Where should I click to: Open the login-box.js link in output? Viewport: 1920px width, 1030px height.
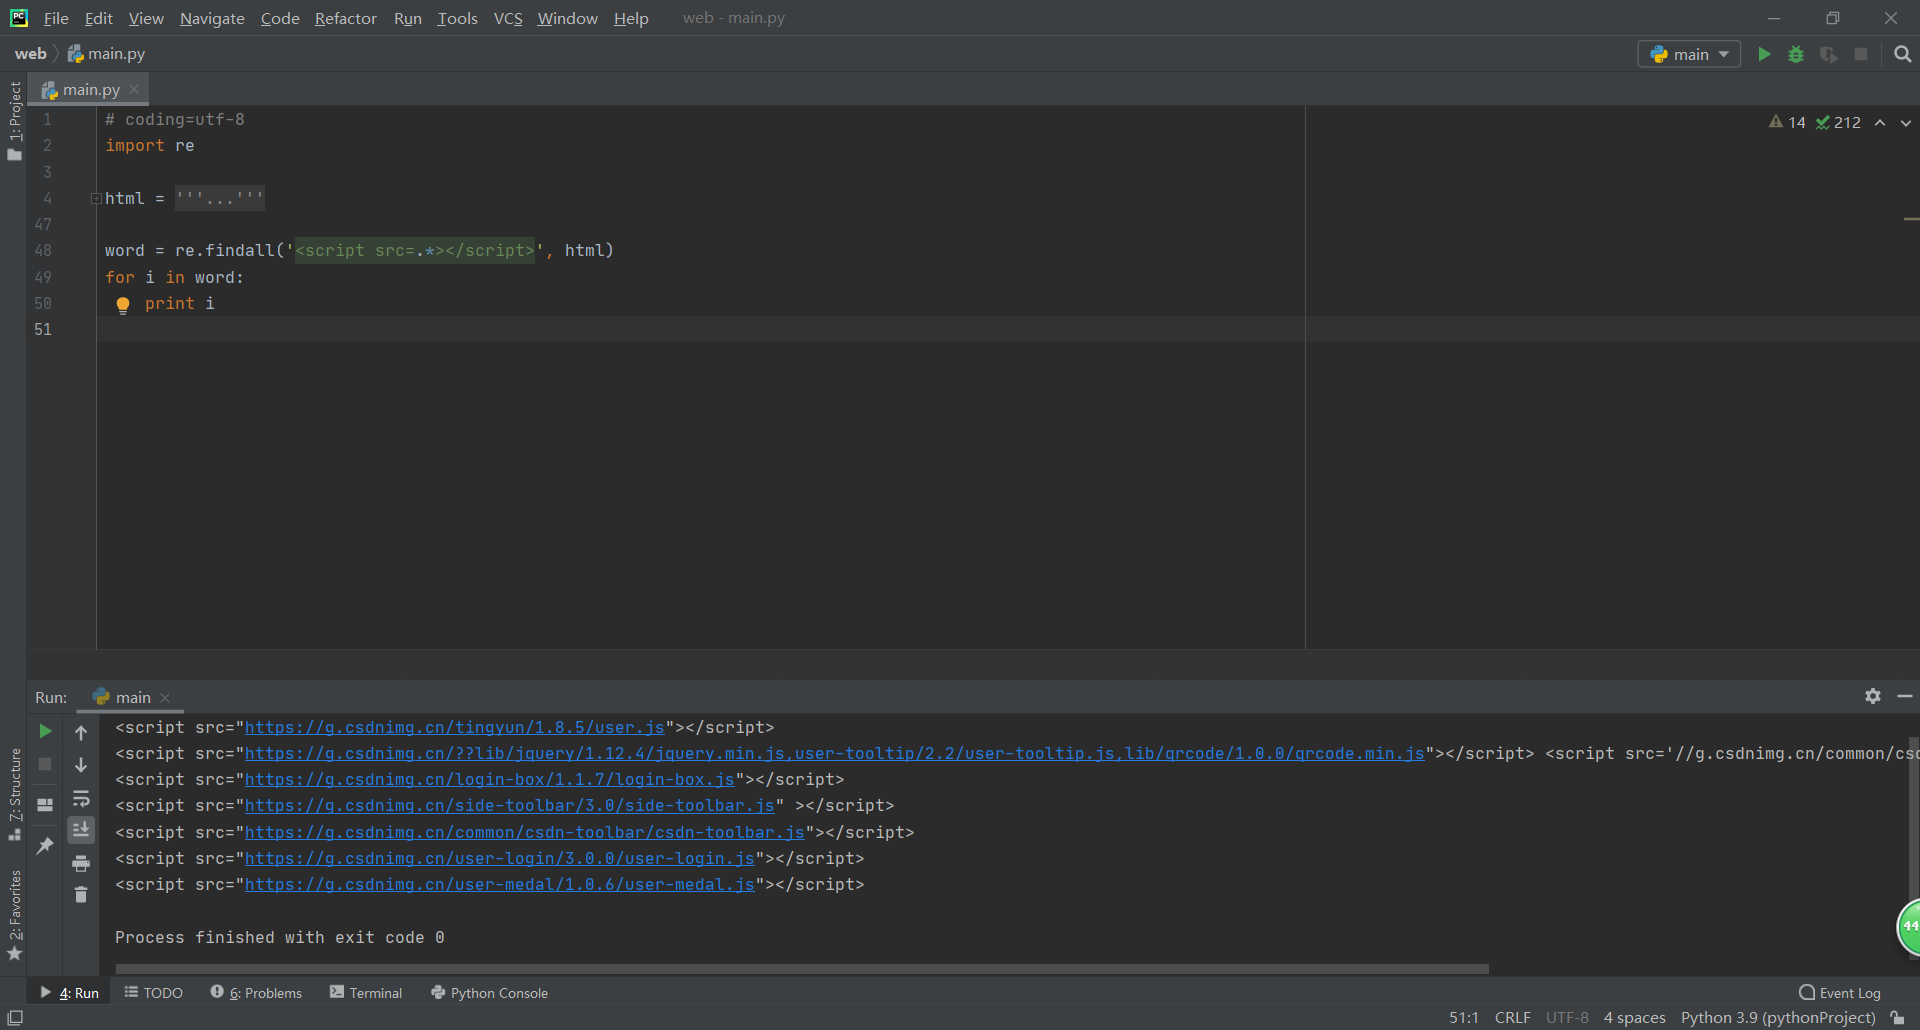click(490, 780)
